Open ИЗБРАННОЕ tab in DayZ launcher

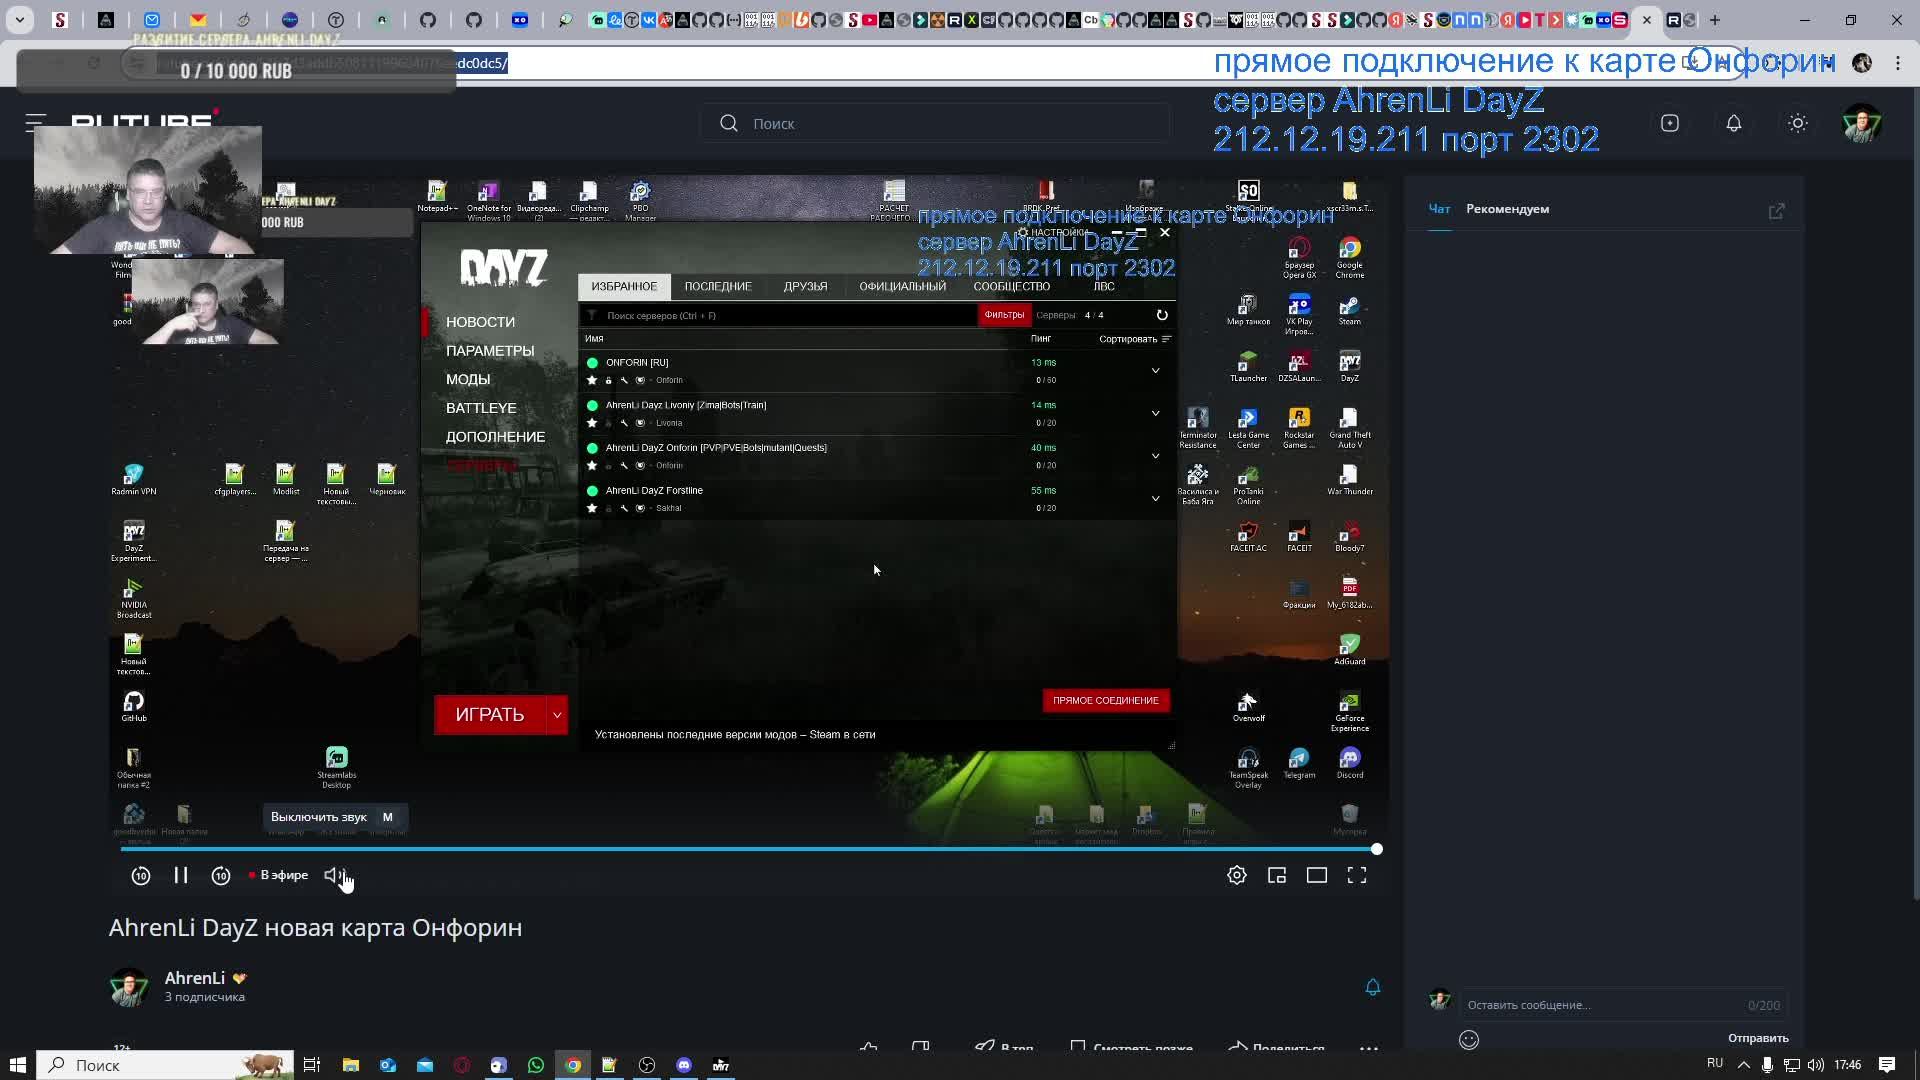point(624,286)
